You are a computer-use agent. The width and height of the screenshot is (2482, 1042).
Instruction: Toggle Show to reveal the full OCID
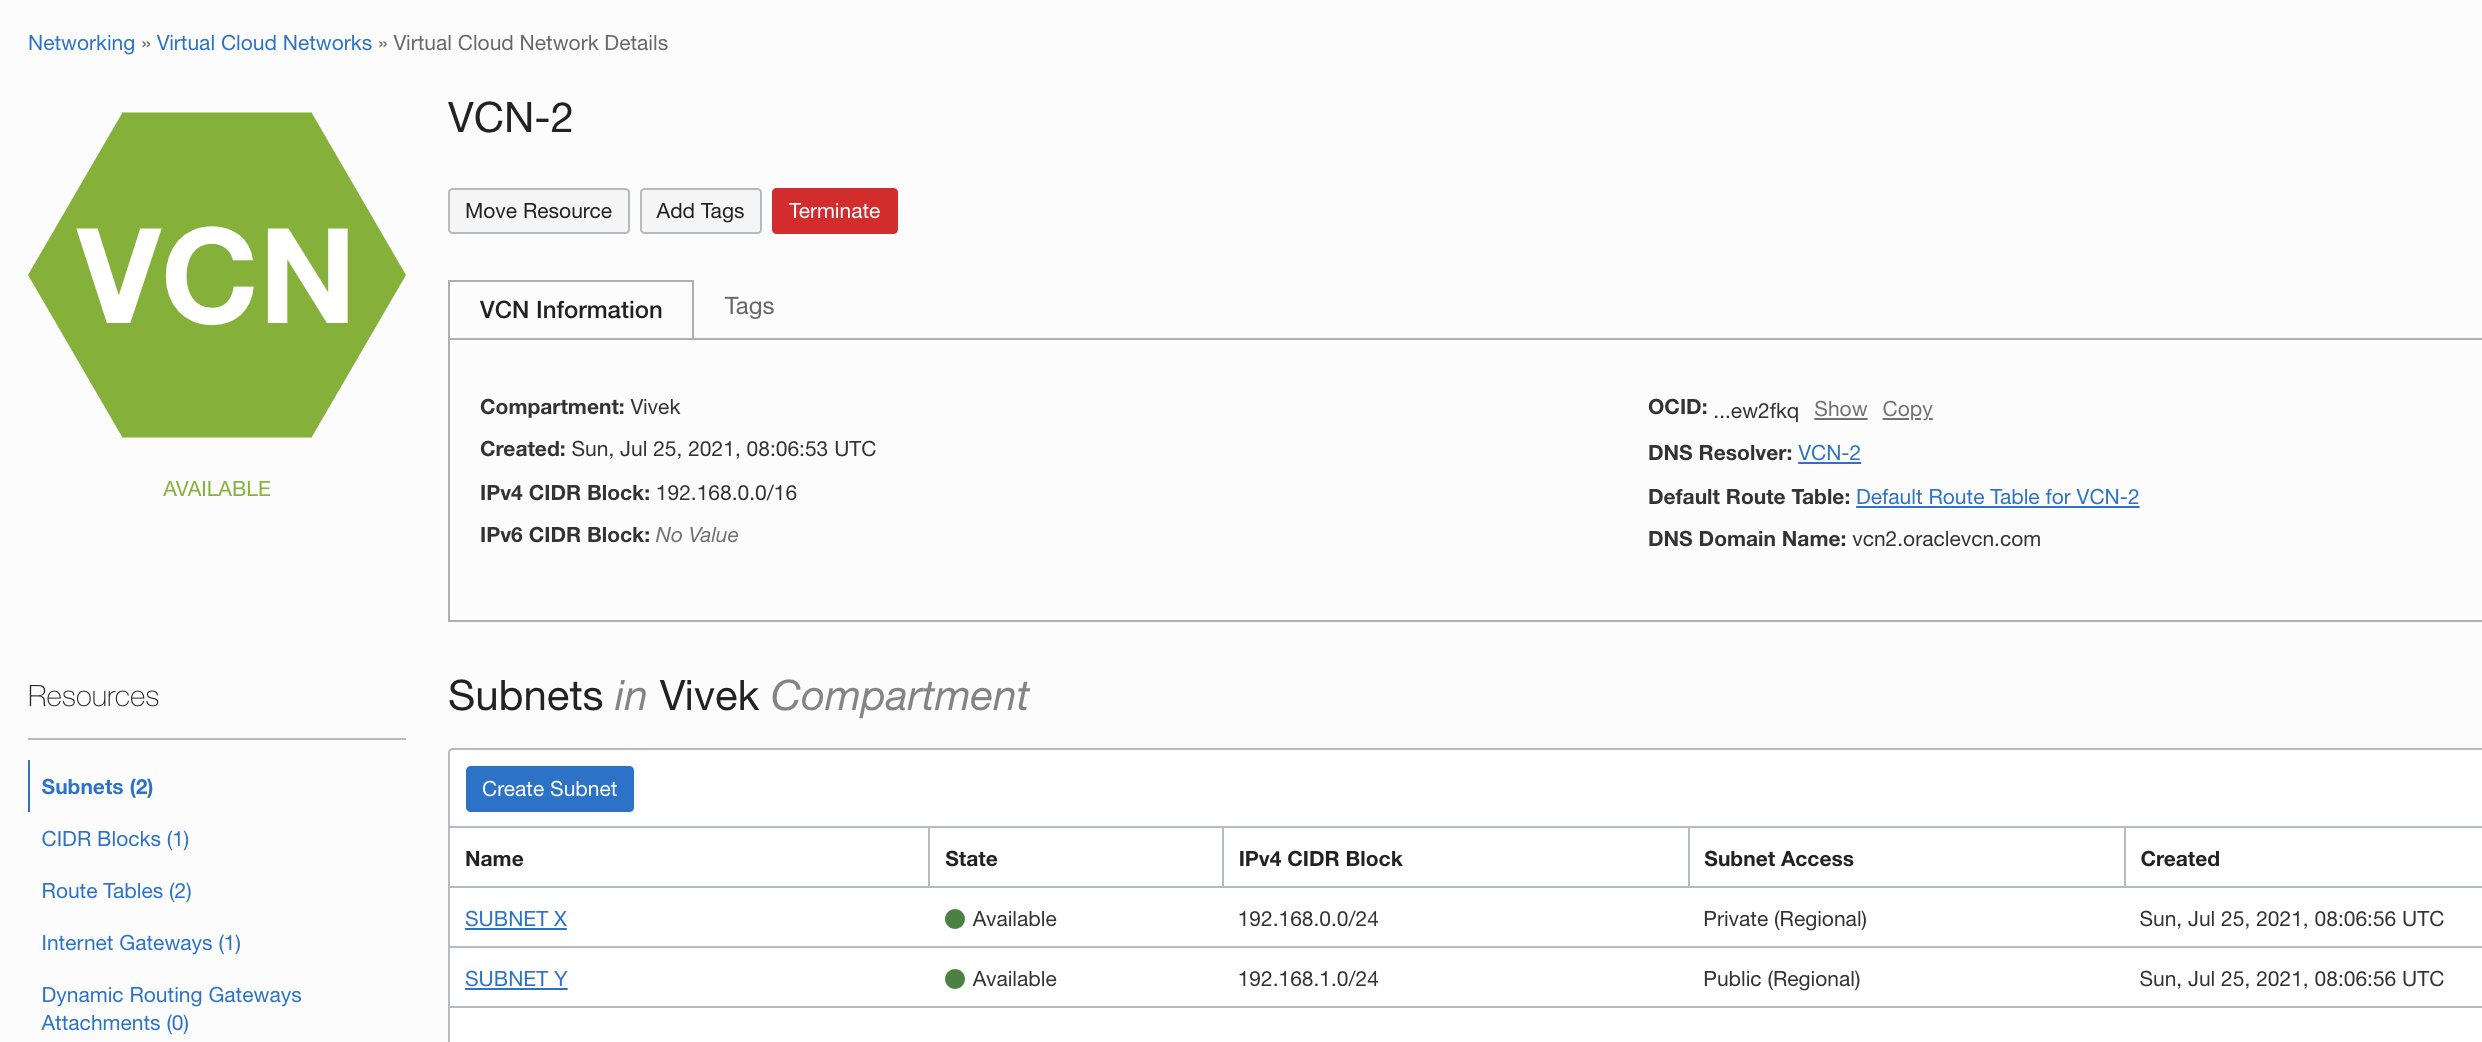(x=1840, y=408)
